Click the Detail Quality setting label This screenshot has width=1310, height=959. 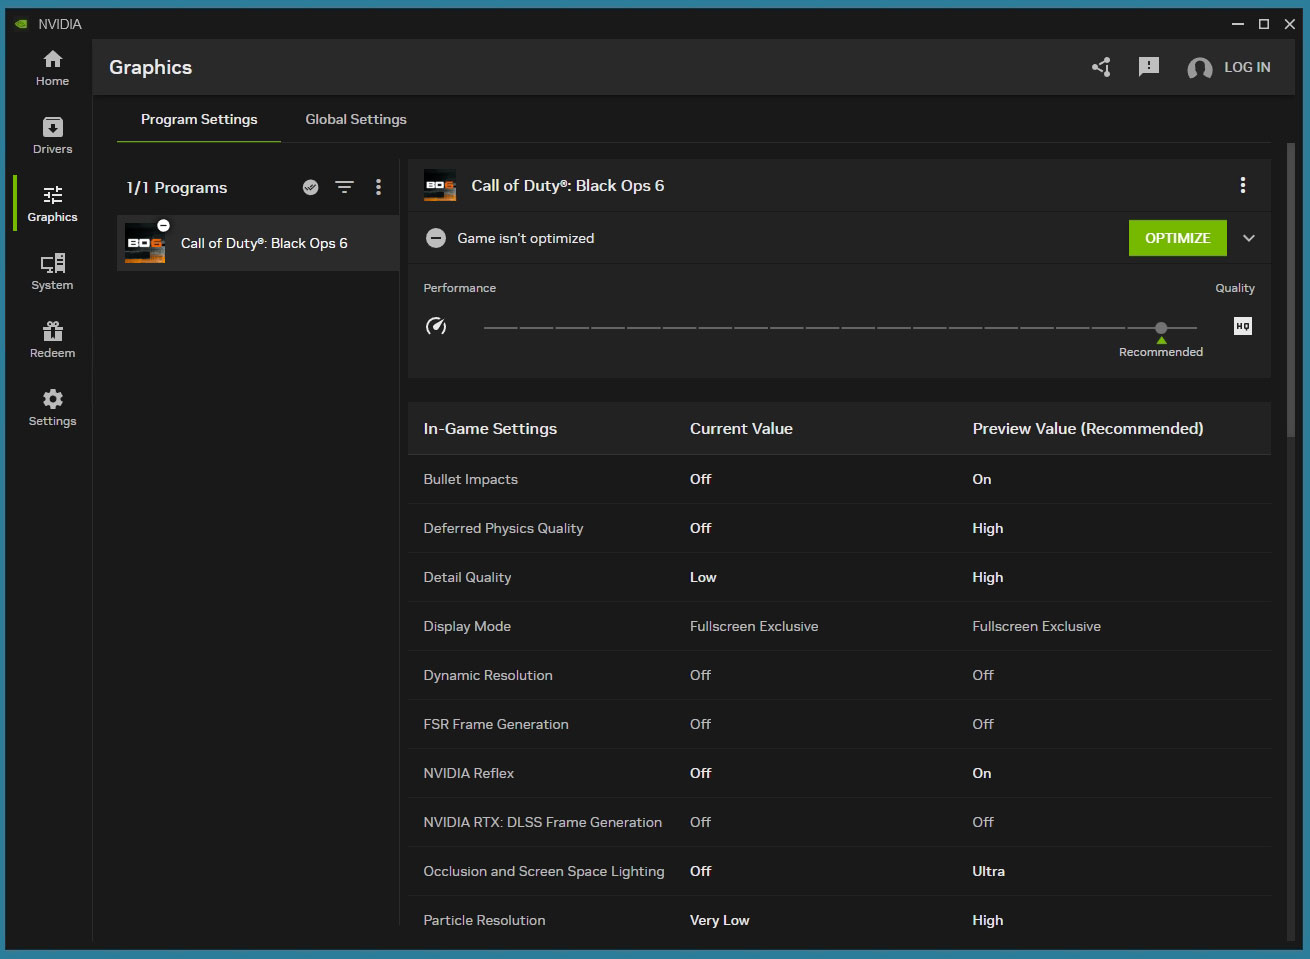click(467, 577)
